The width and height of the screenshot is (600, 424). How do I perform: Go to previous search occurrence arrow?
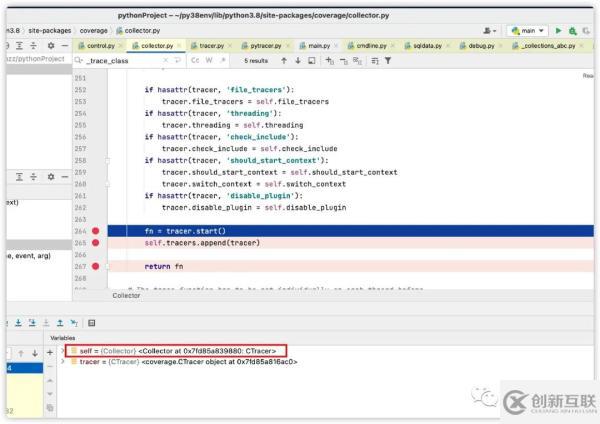283,60
